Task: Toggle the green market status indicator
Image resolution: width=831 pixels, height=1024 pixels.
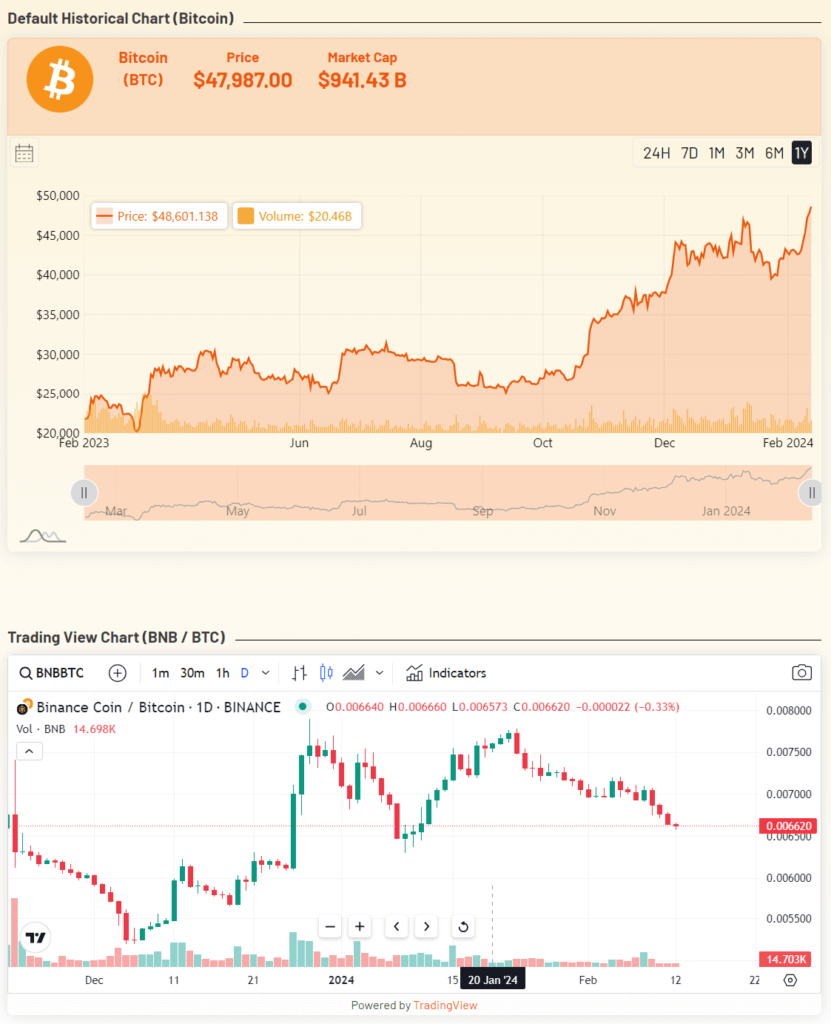Action: click(x=302, y=707)
